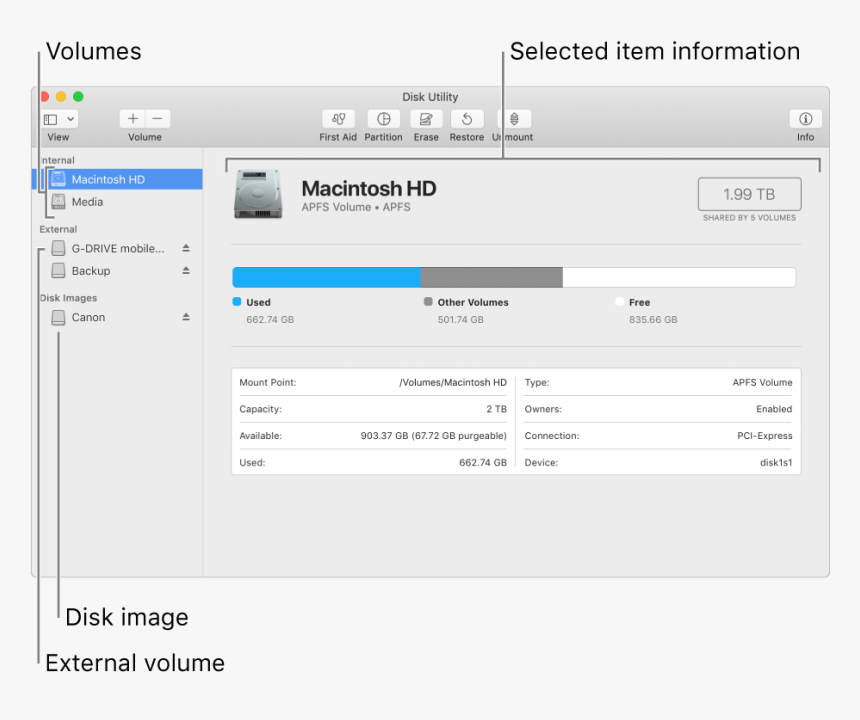Open the Info panel icon
The image size is (860, 720).
click(x=805, y=119)
